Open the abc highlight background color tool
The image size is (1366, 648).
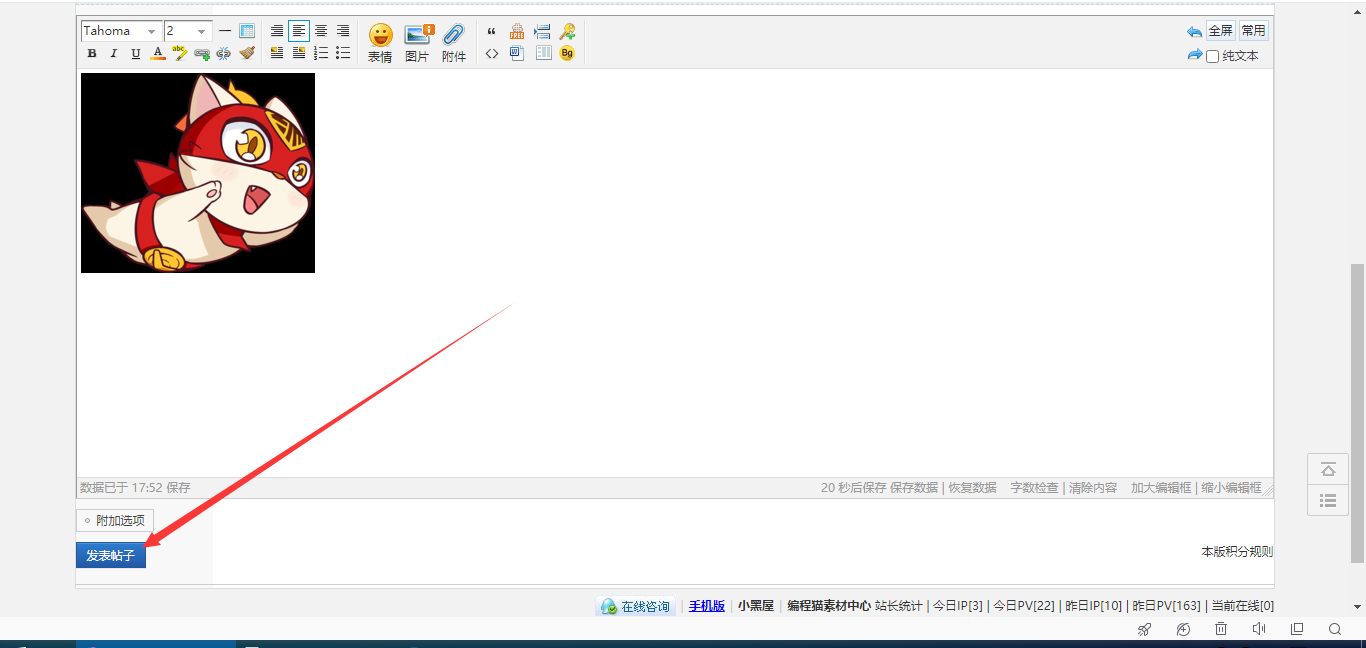pos(179,53)
